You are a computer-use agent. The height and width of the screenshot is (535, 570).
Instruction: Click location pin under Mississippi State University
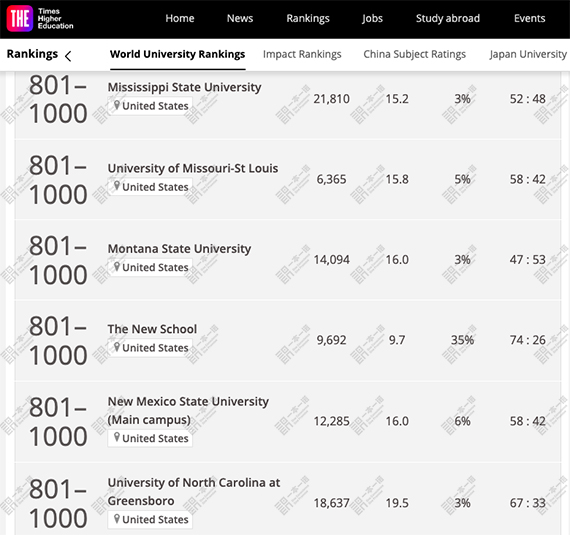(x=117, y=105)
